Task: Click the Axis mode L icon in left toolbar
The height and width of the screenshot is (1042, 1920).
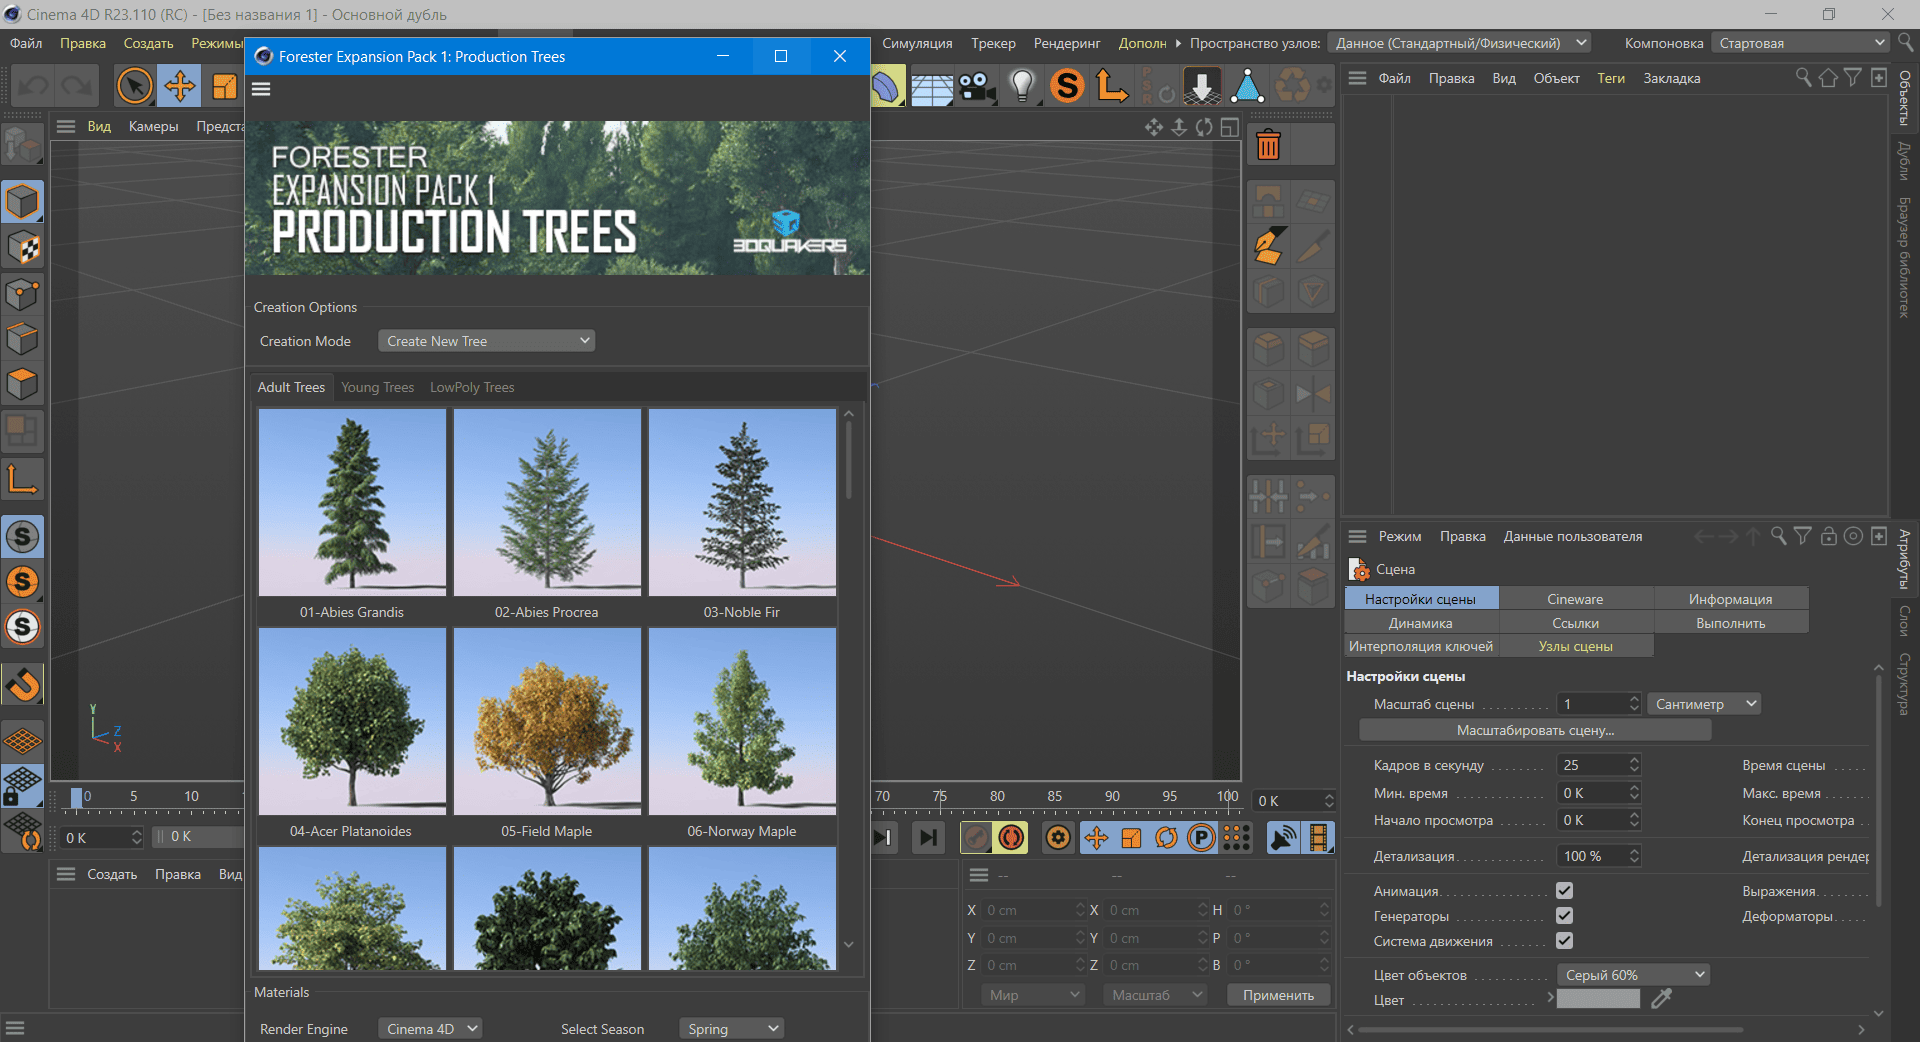Action: [22, 480]
